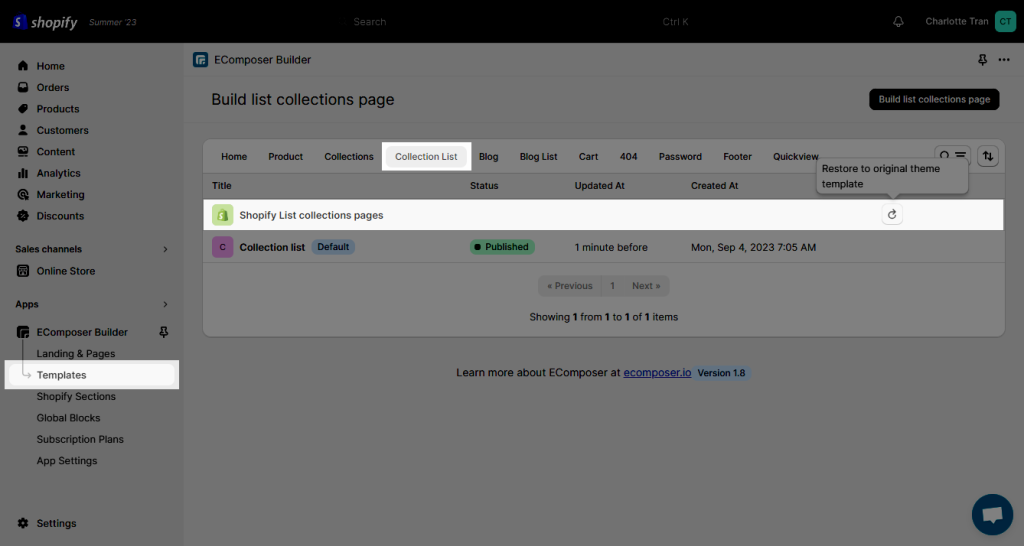Switch to the Blog List tab

click(x=538, y=157)
